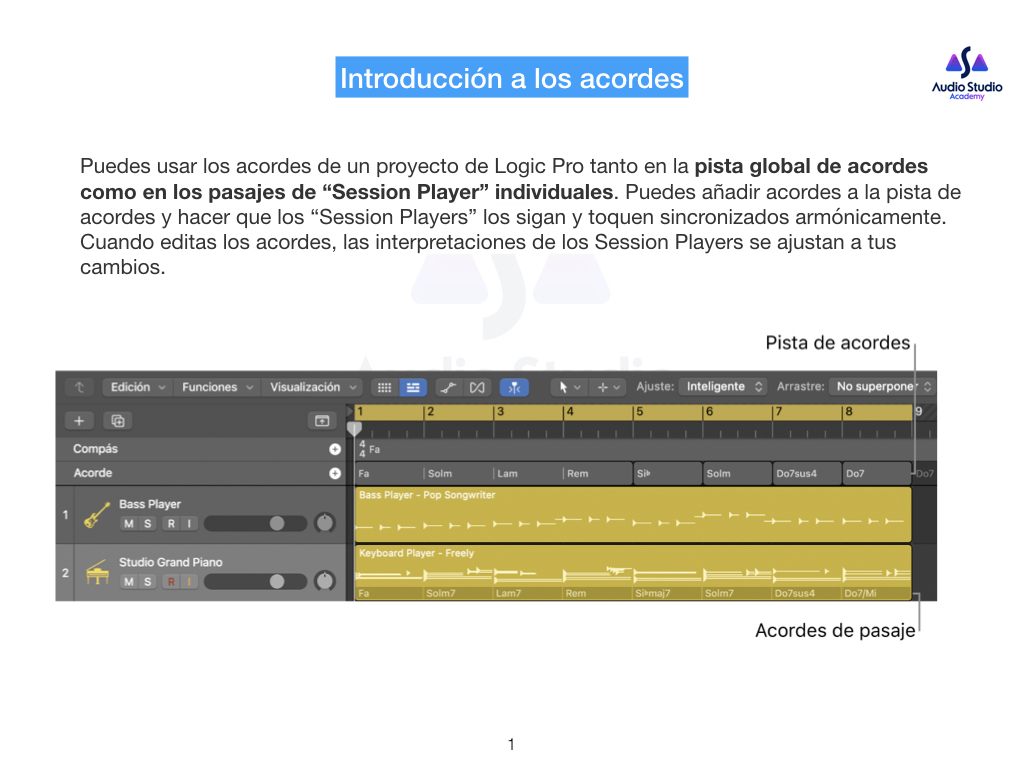Select the Do7sus4 chord in chord track
This screenshot has height=768, width=1024.
[807, 473]
